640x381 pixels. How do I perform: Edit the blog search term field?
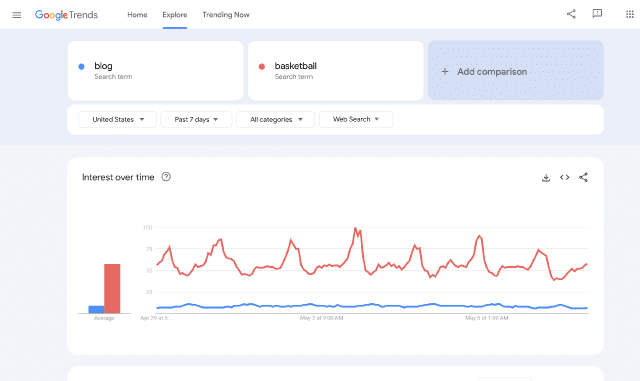[156, 70]
